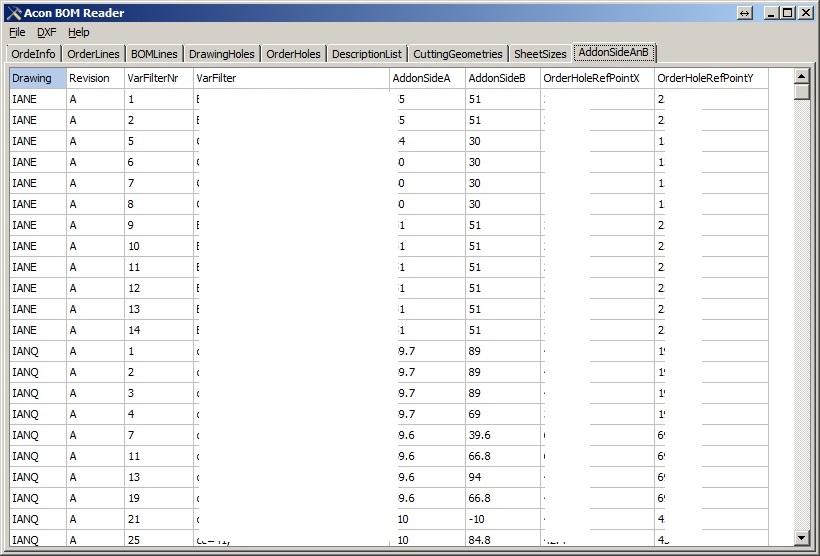Click the VarFilterNr column header
Image resolution: width=820 pixels, height=556 pixels.
pyautogui.click(x=158, y=78)
